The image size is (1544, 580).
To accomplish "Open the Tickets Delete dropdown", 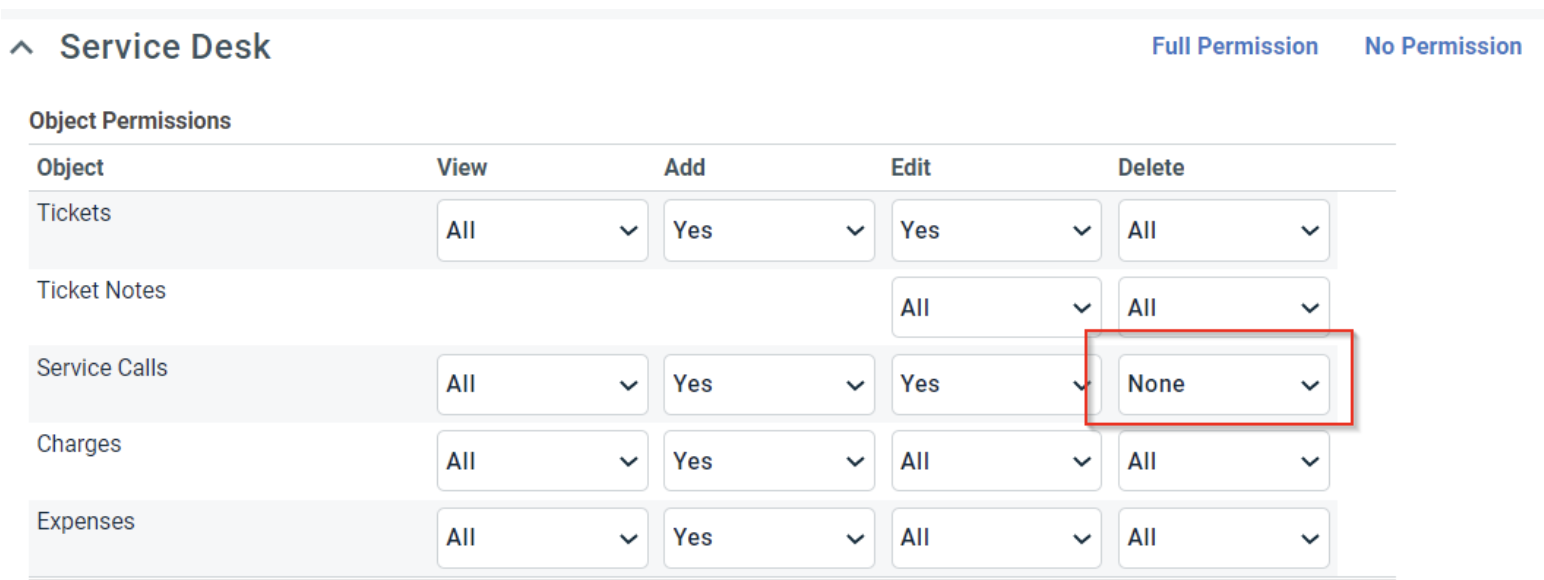I will coord(1223,231).
